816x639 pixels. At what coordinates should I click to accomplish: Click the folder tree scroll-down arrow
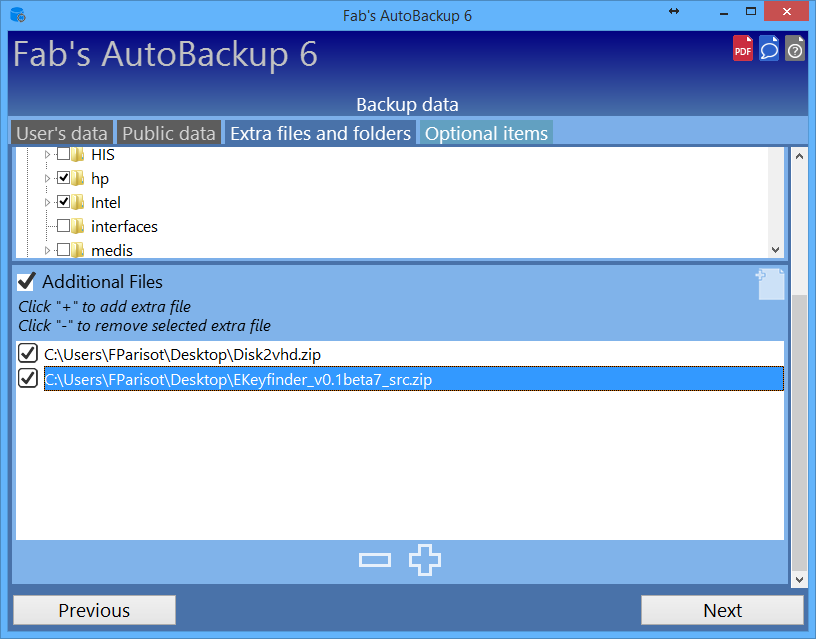pos(775,250)
